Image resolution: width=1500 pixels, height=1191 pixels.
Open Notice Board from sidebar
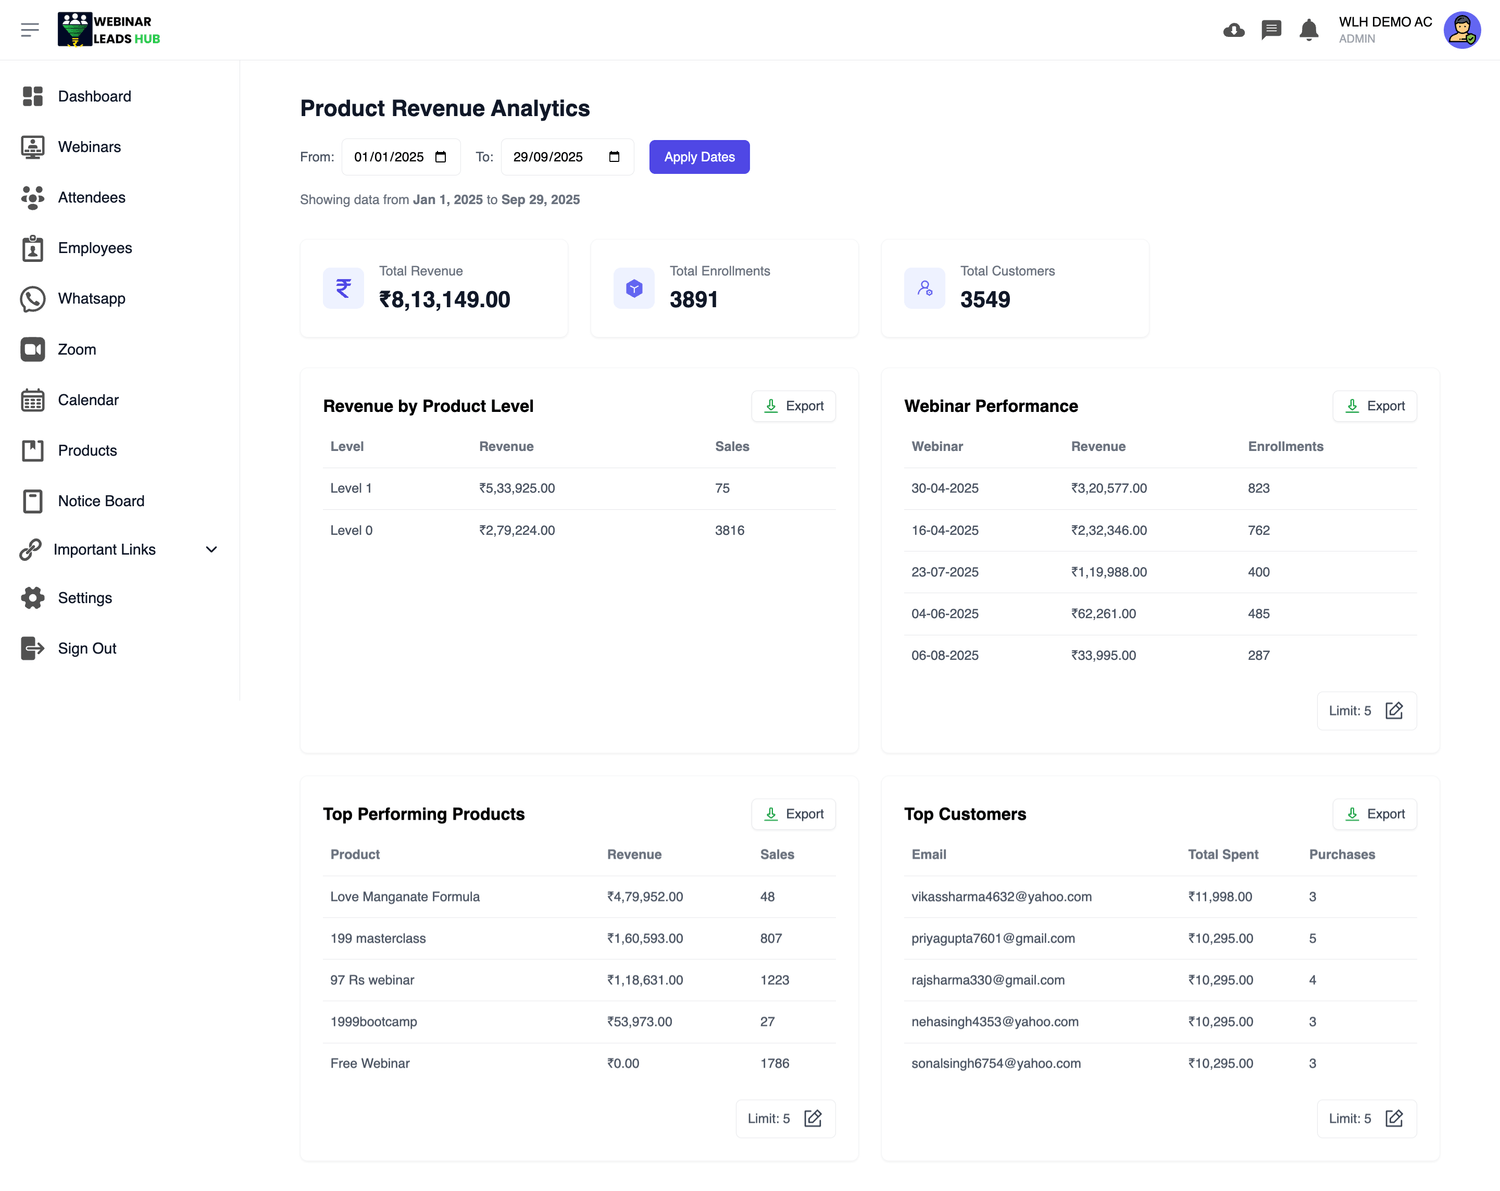(x=100, y=501)
